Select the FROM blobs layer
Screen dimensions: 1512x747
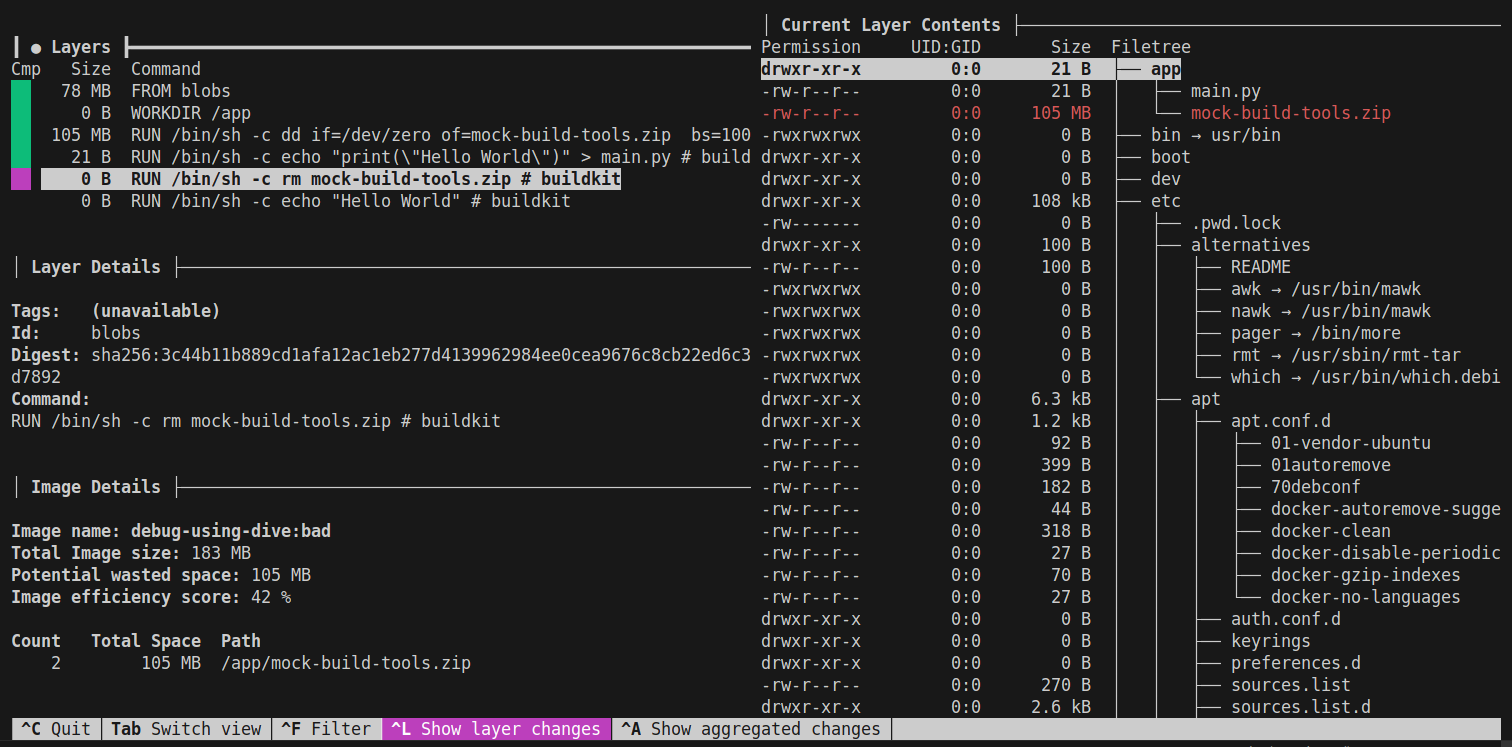coord(180,91)
